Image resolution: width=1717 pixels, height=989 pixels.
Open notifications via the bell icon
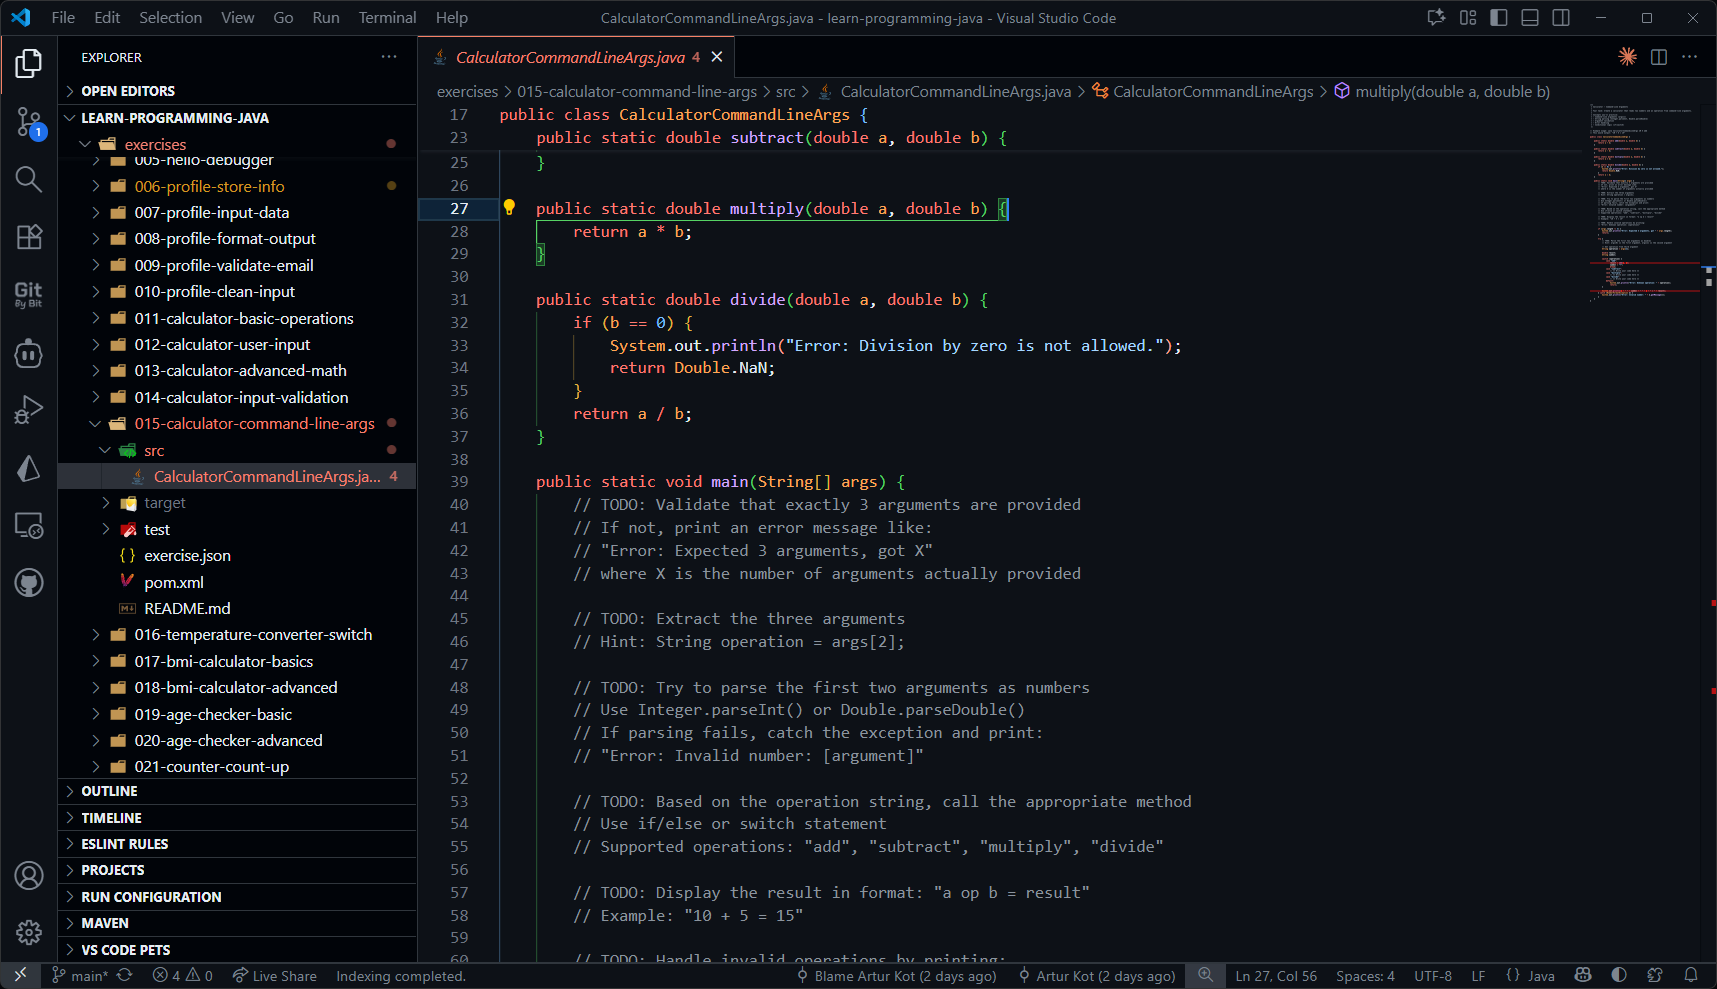[x=1691, y=975]
